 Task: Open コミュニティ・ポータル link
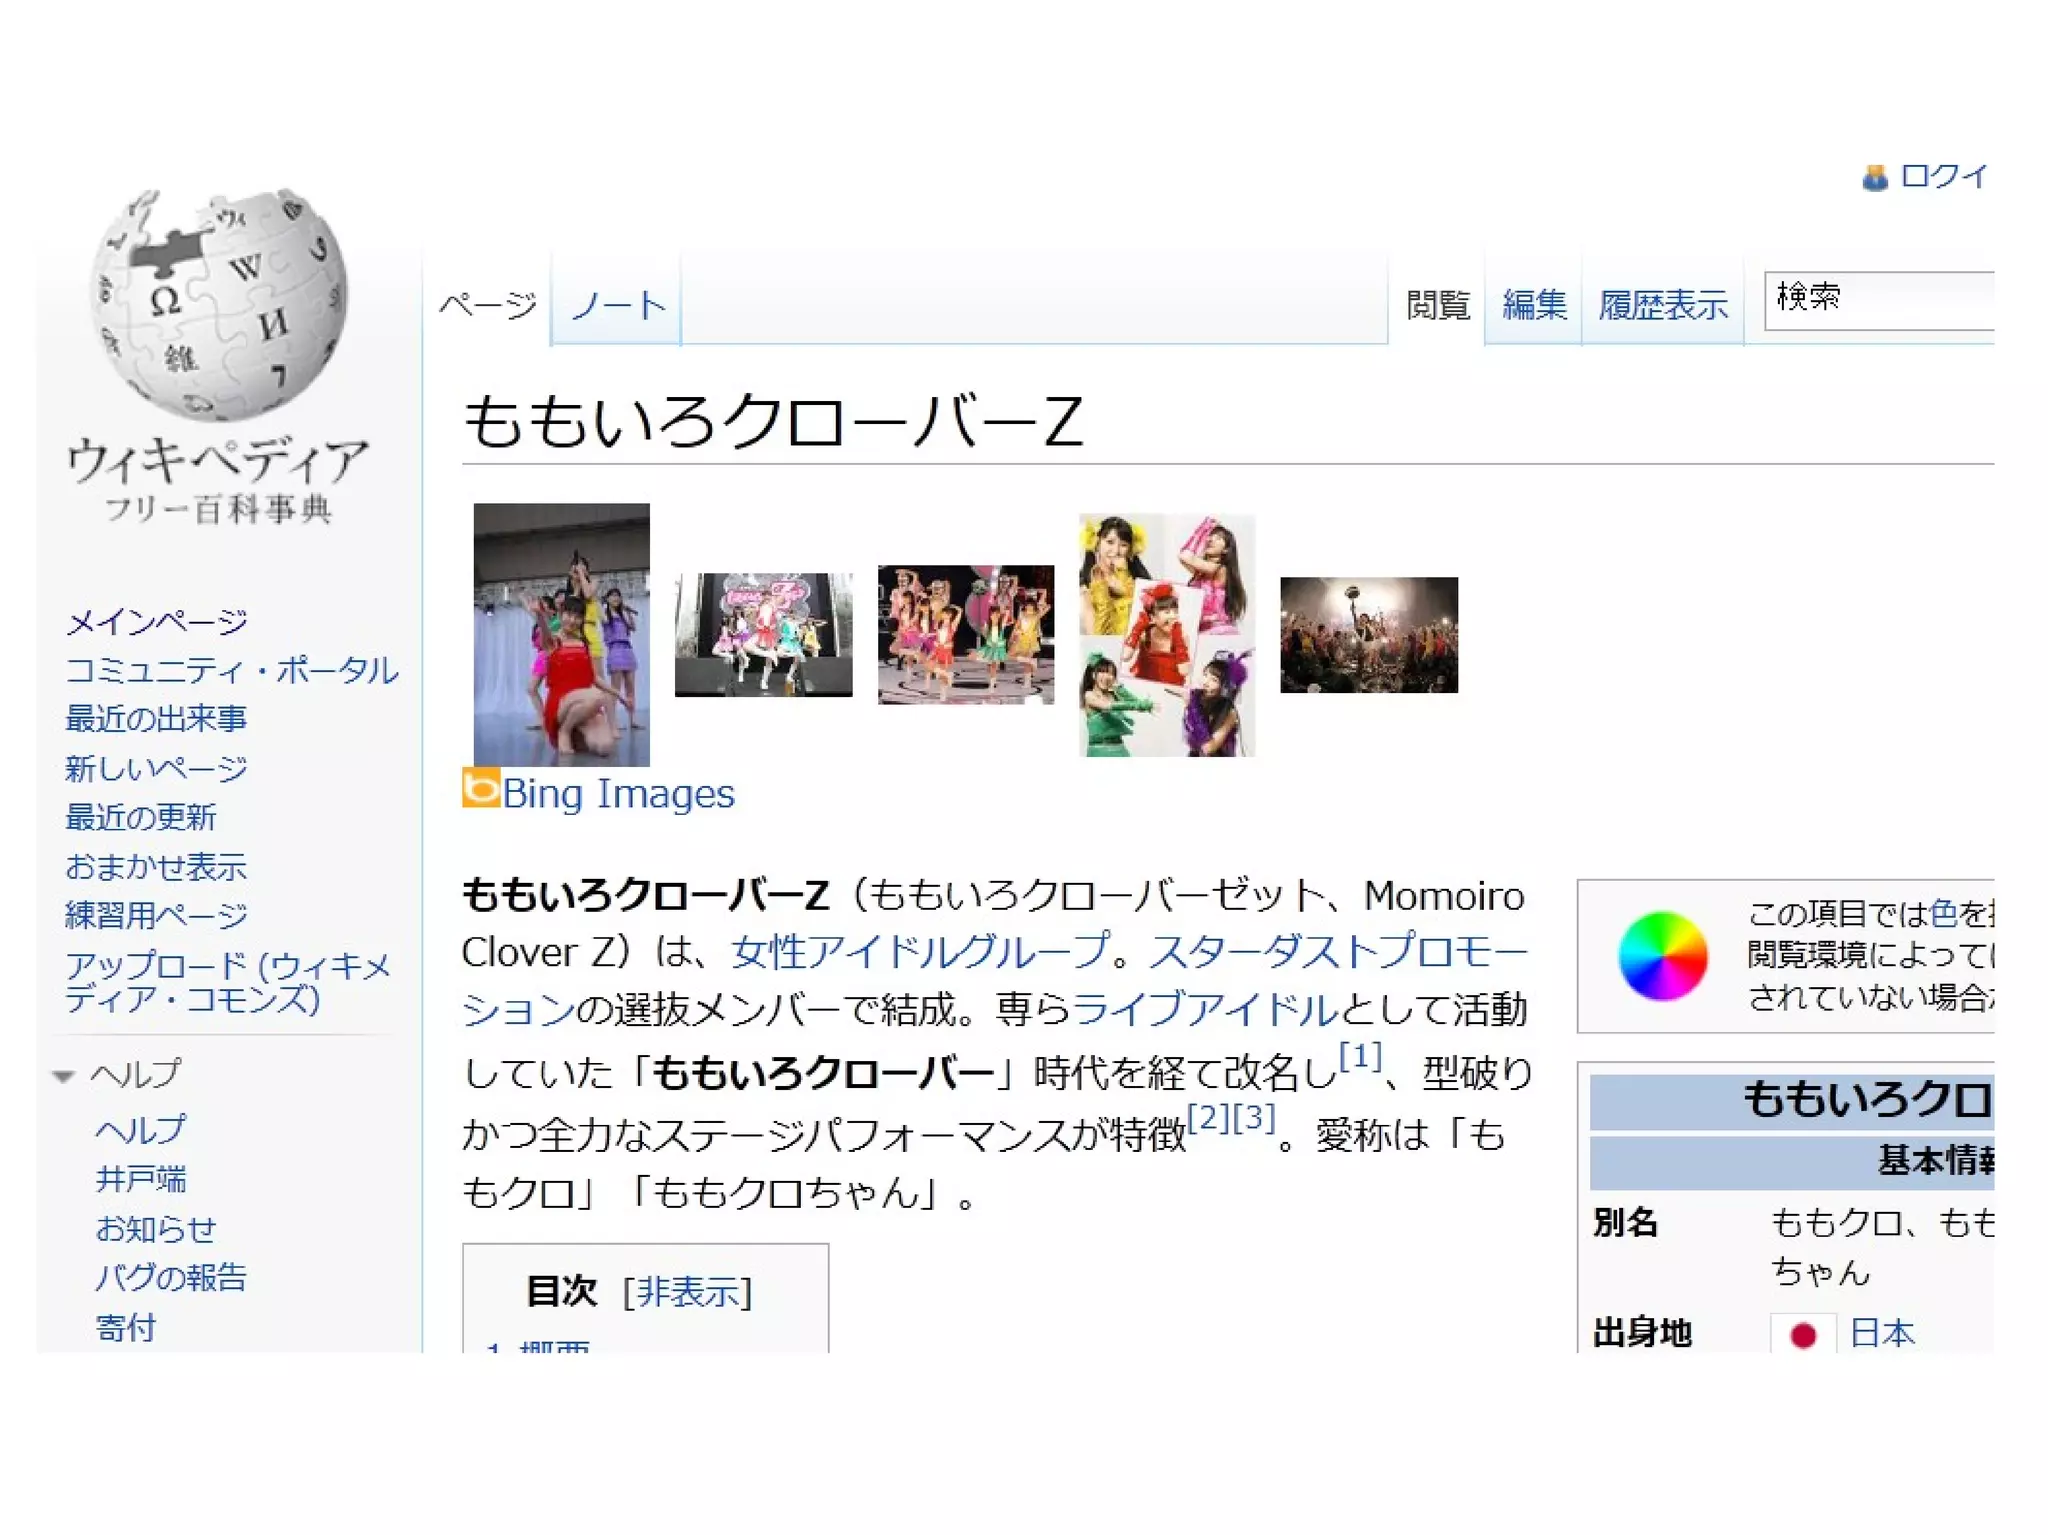[231, 670]
